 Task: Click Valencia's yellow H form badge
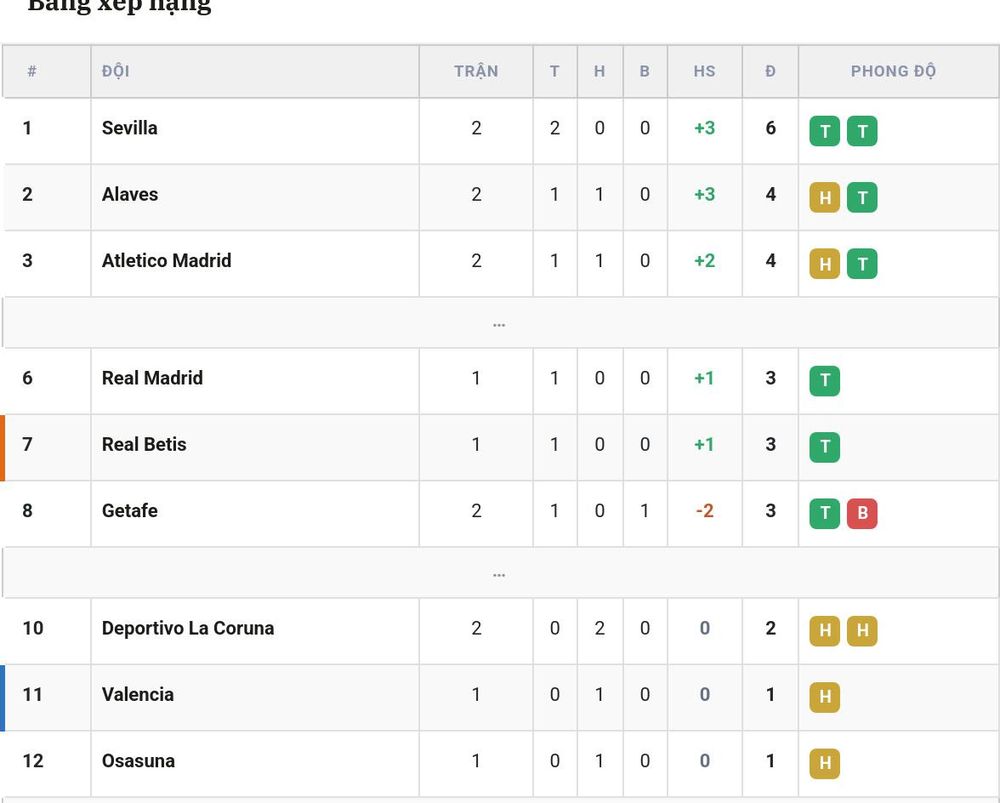click(825, 697)
